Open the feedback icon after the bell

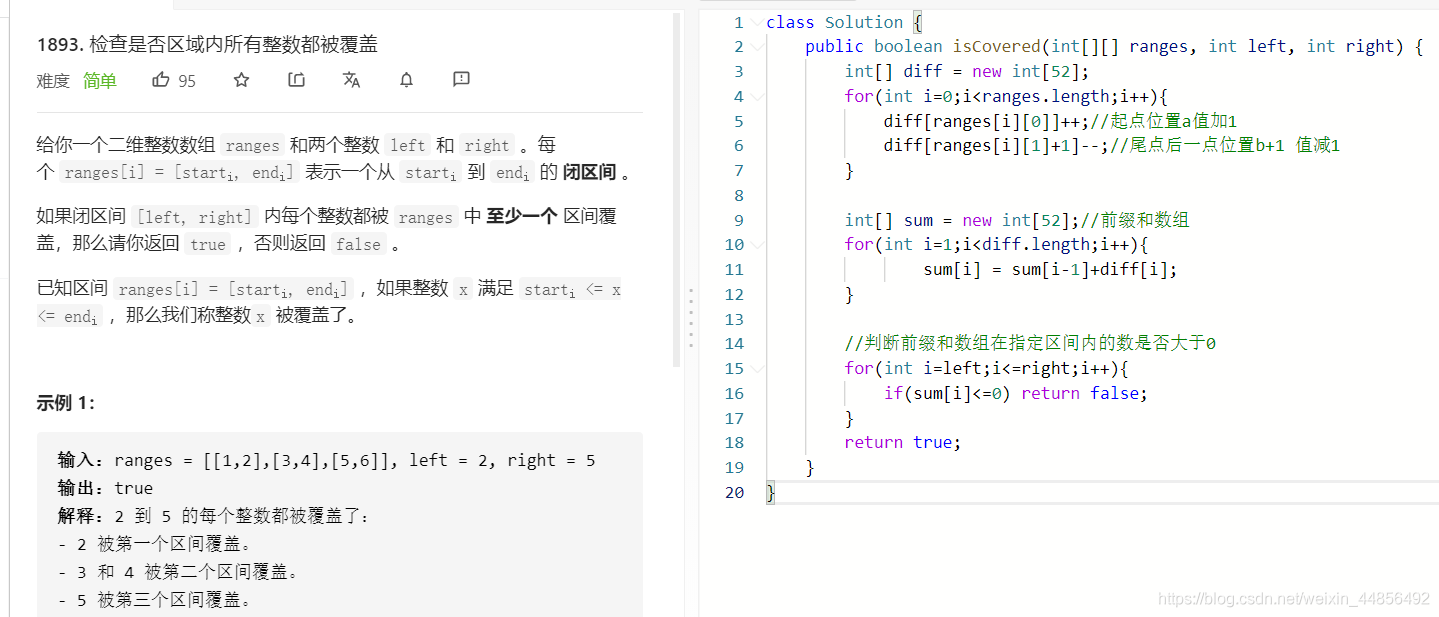(461, 79)
